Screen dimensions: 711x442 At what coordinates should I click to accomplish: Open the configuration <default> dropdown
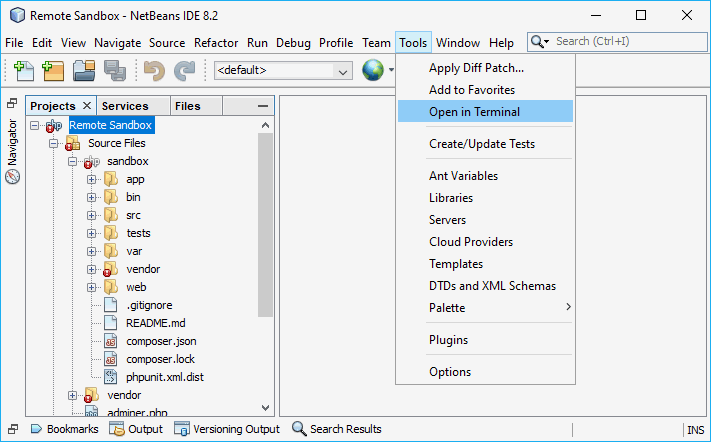pyautogui.click(x=284, y=71)
